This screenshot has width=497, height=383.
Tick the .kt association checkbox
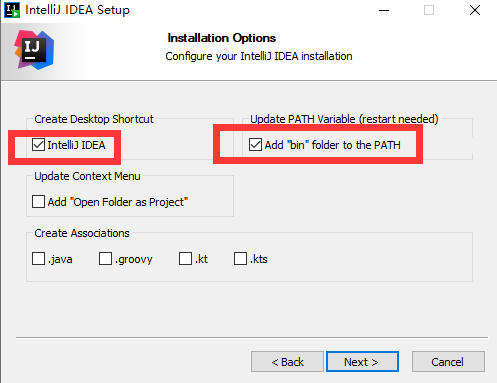185,259
